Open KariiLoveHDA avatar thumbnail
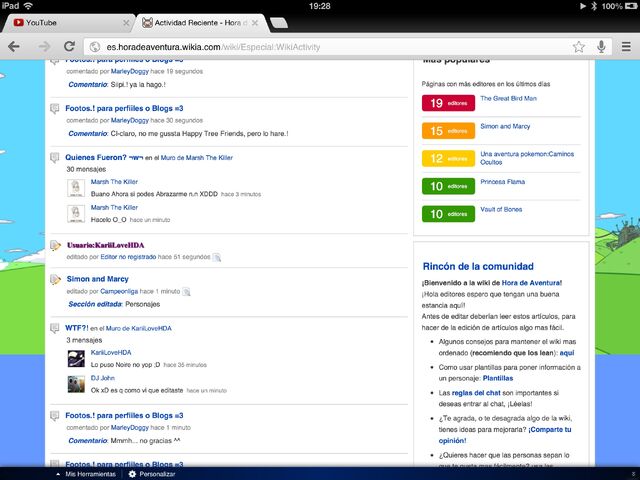The image size is (640, 480). click(x=76, y=359)
